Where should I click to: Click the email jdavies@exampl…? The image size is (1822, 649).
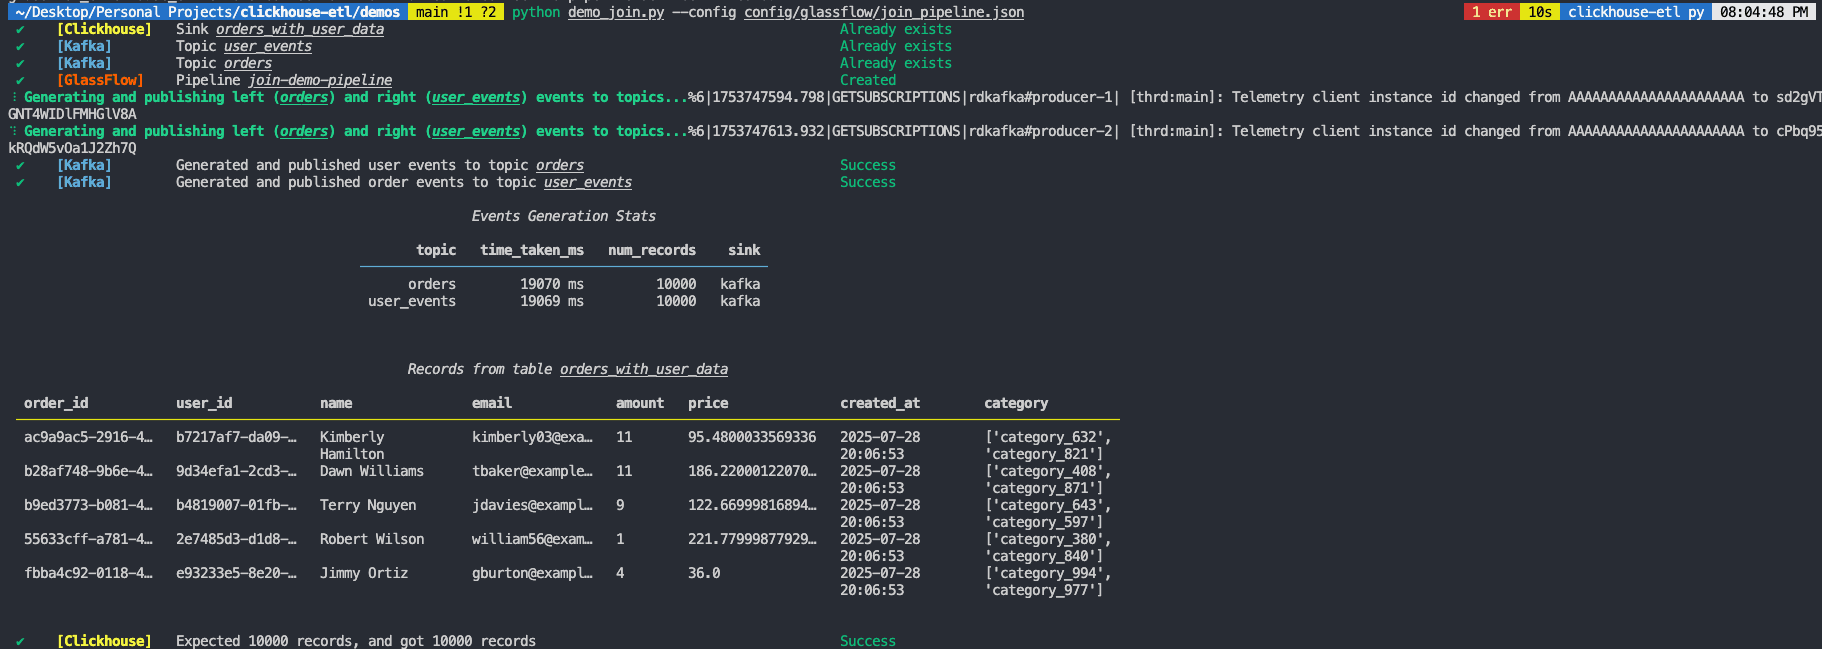[x=532, y=505]
